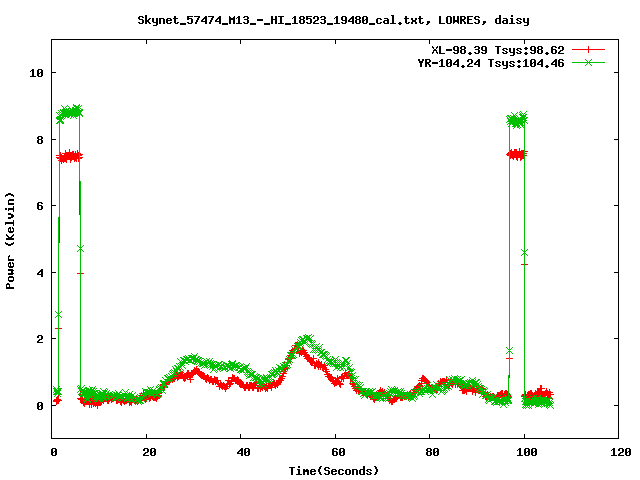Click the x-axis tick label 60
Screen dimensions: 640x480
coord(338,452)
